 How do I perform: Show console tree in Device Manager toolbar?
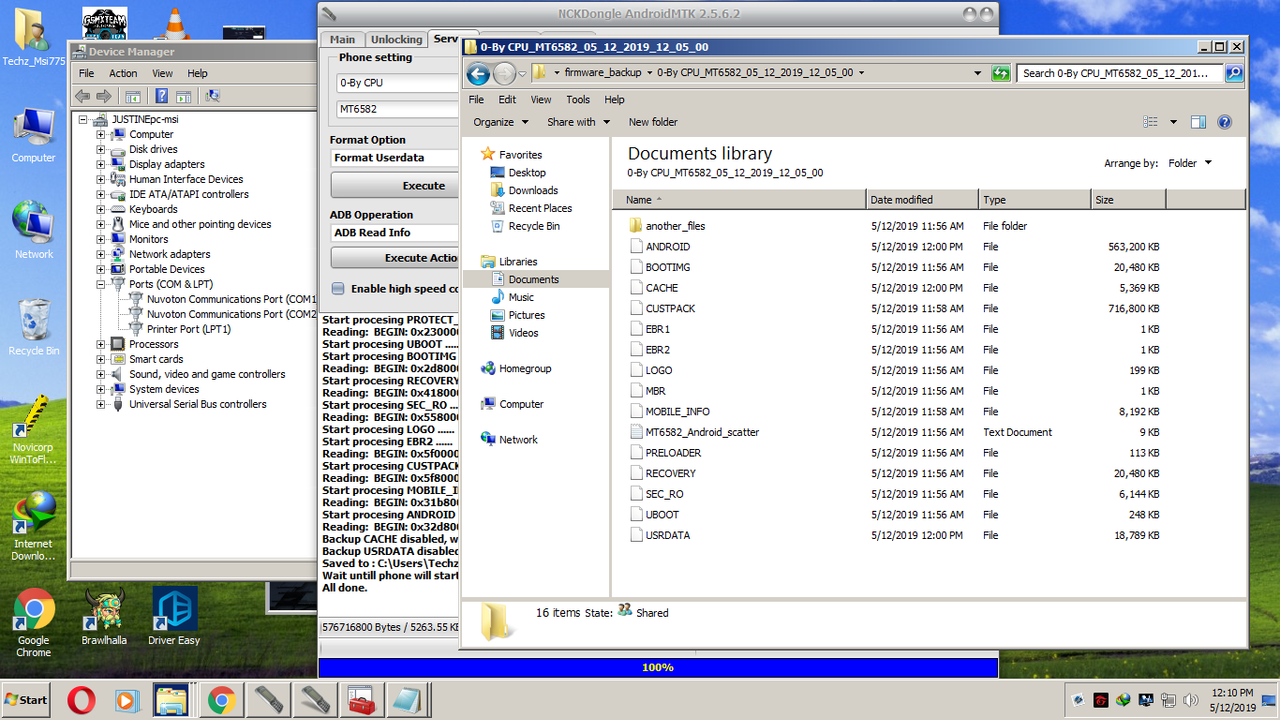[132, 96]
